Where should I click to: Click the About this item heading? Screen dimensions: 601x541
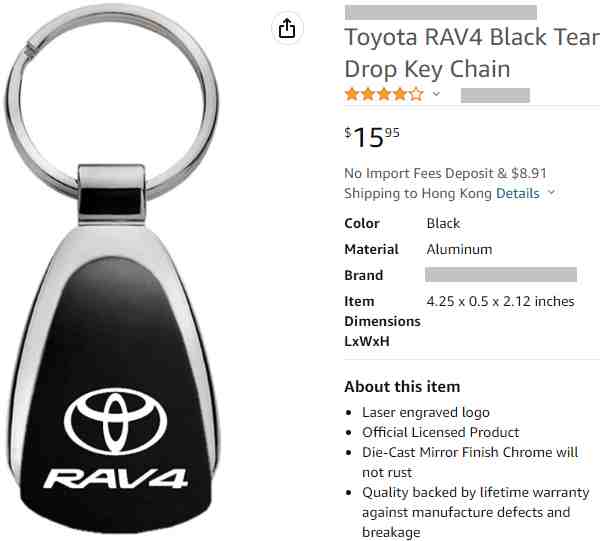[x=402, y=386]
